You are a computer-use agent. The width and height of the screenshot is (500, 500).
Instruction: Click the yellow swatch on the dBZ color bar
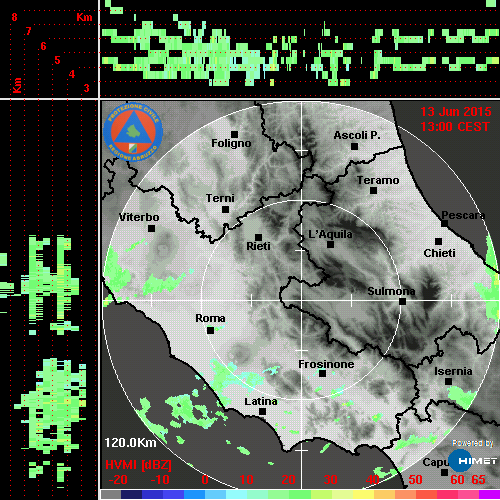(x=363, y=495)
